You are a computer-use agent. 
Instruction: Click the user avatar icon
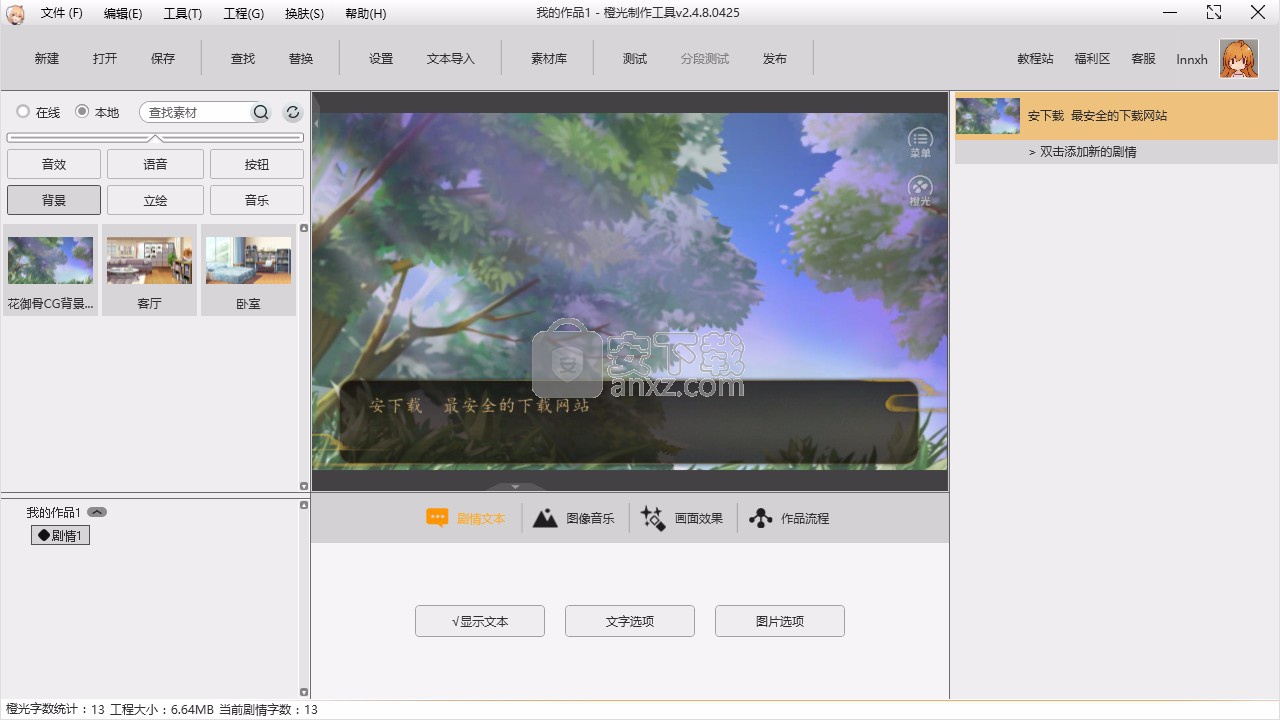pyautogui.click(x=1239, y=59)
